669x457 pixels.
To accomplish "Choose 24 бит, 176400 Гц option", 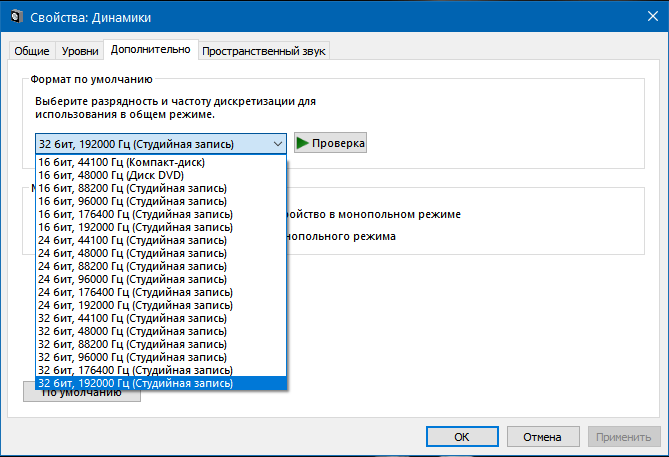I will [x=161, y=292].
